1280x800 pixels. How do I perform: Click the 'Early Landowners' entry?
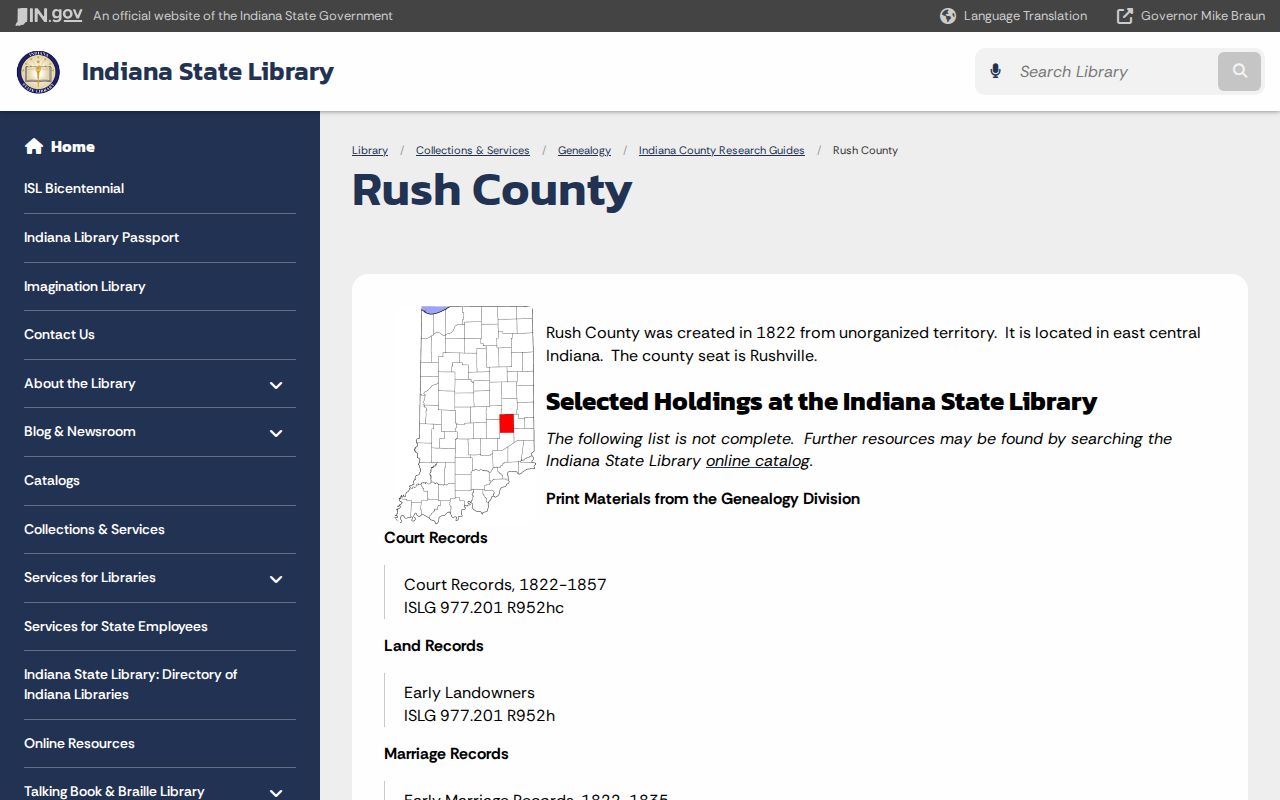click(469, 693)
